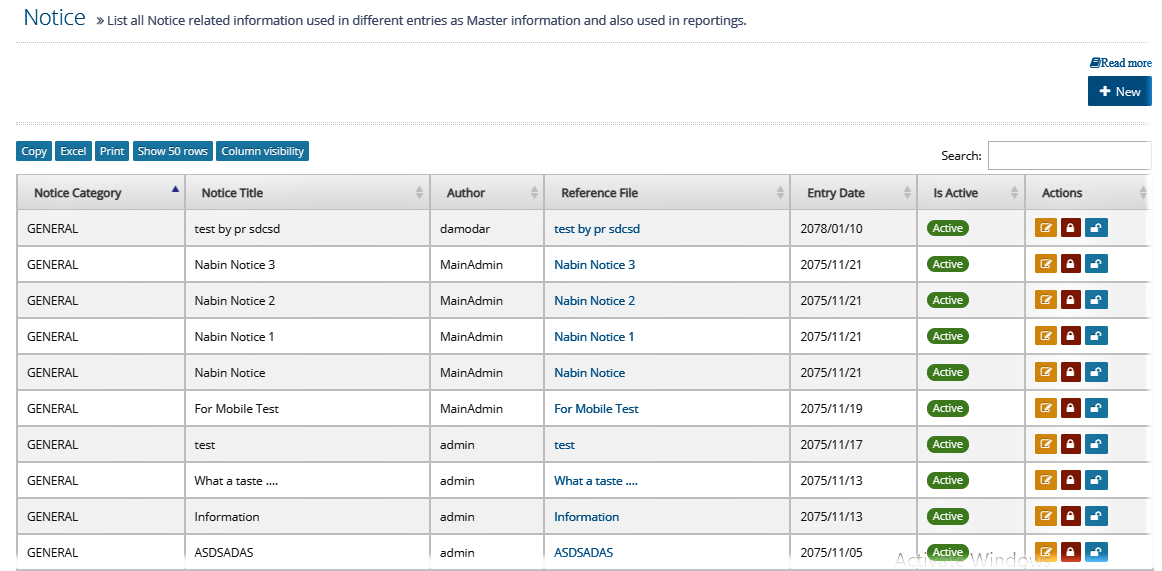Open Column visibility options
Screen dimensions: 1162x571
[x=262, y=151]
